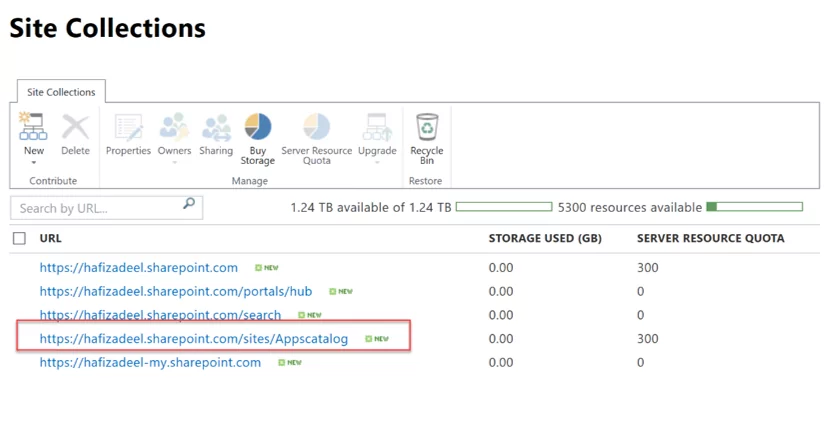
Task: Click the SERVER RESOURCE QUOTA column header
Action: (710, 238)
